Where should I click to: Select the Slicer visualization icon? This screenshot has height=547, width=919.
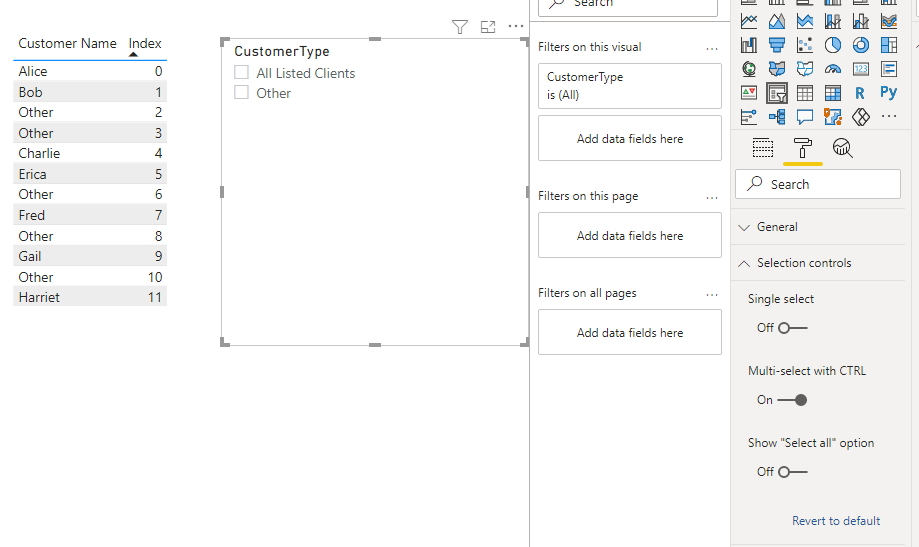click(x=777, y=93)
